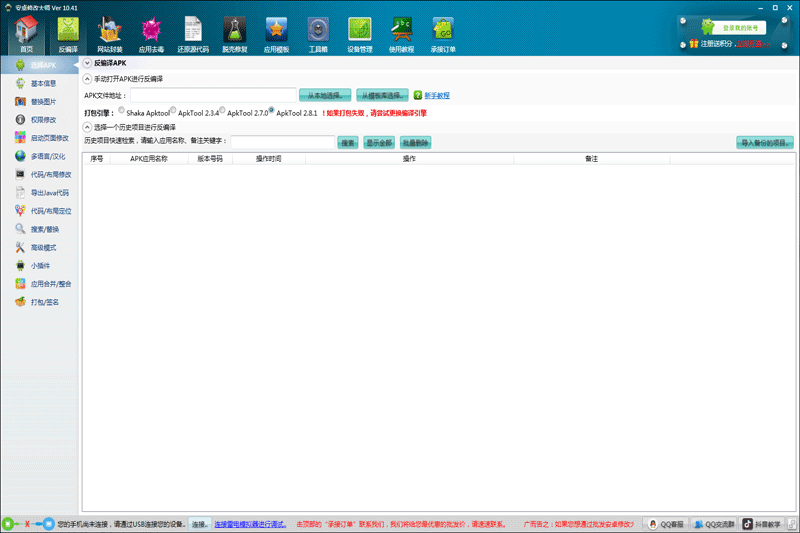Open the 新手教程 link

pos(437,95)
